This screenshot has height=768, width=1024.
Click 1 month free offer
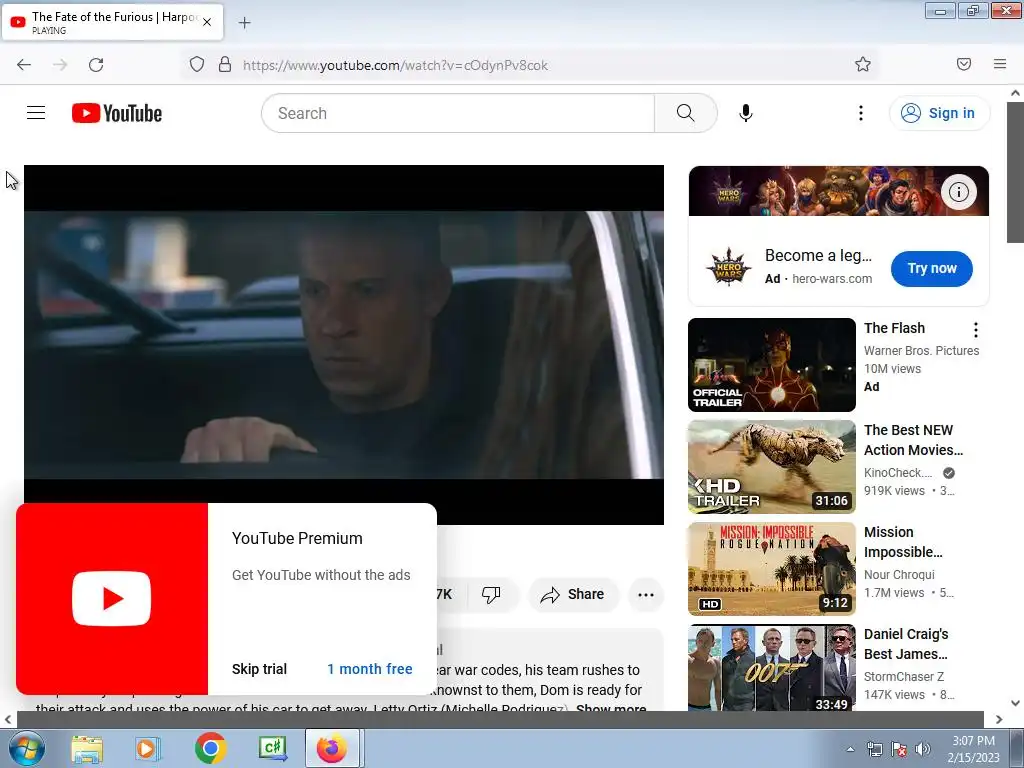click(370, 669)
